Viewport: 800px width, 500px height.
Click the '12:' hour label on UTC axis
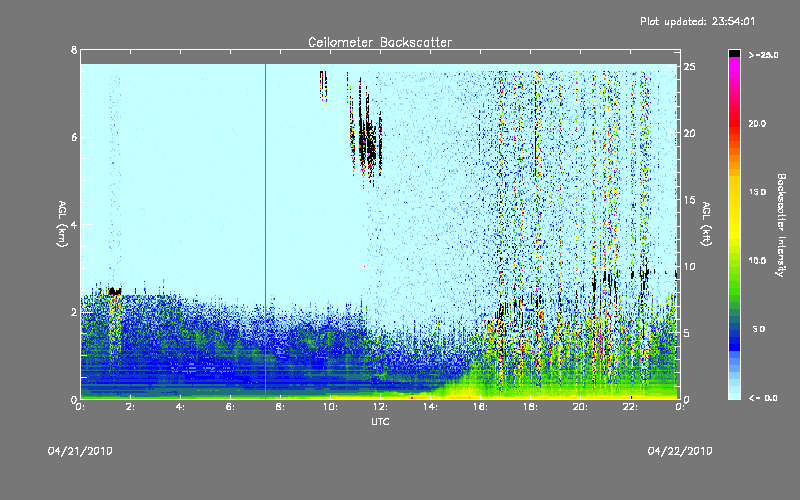click(380, 407)
